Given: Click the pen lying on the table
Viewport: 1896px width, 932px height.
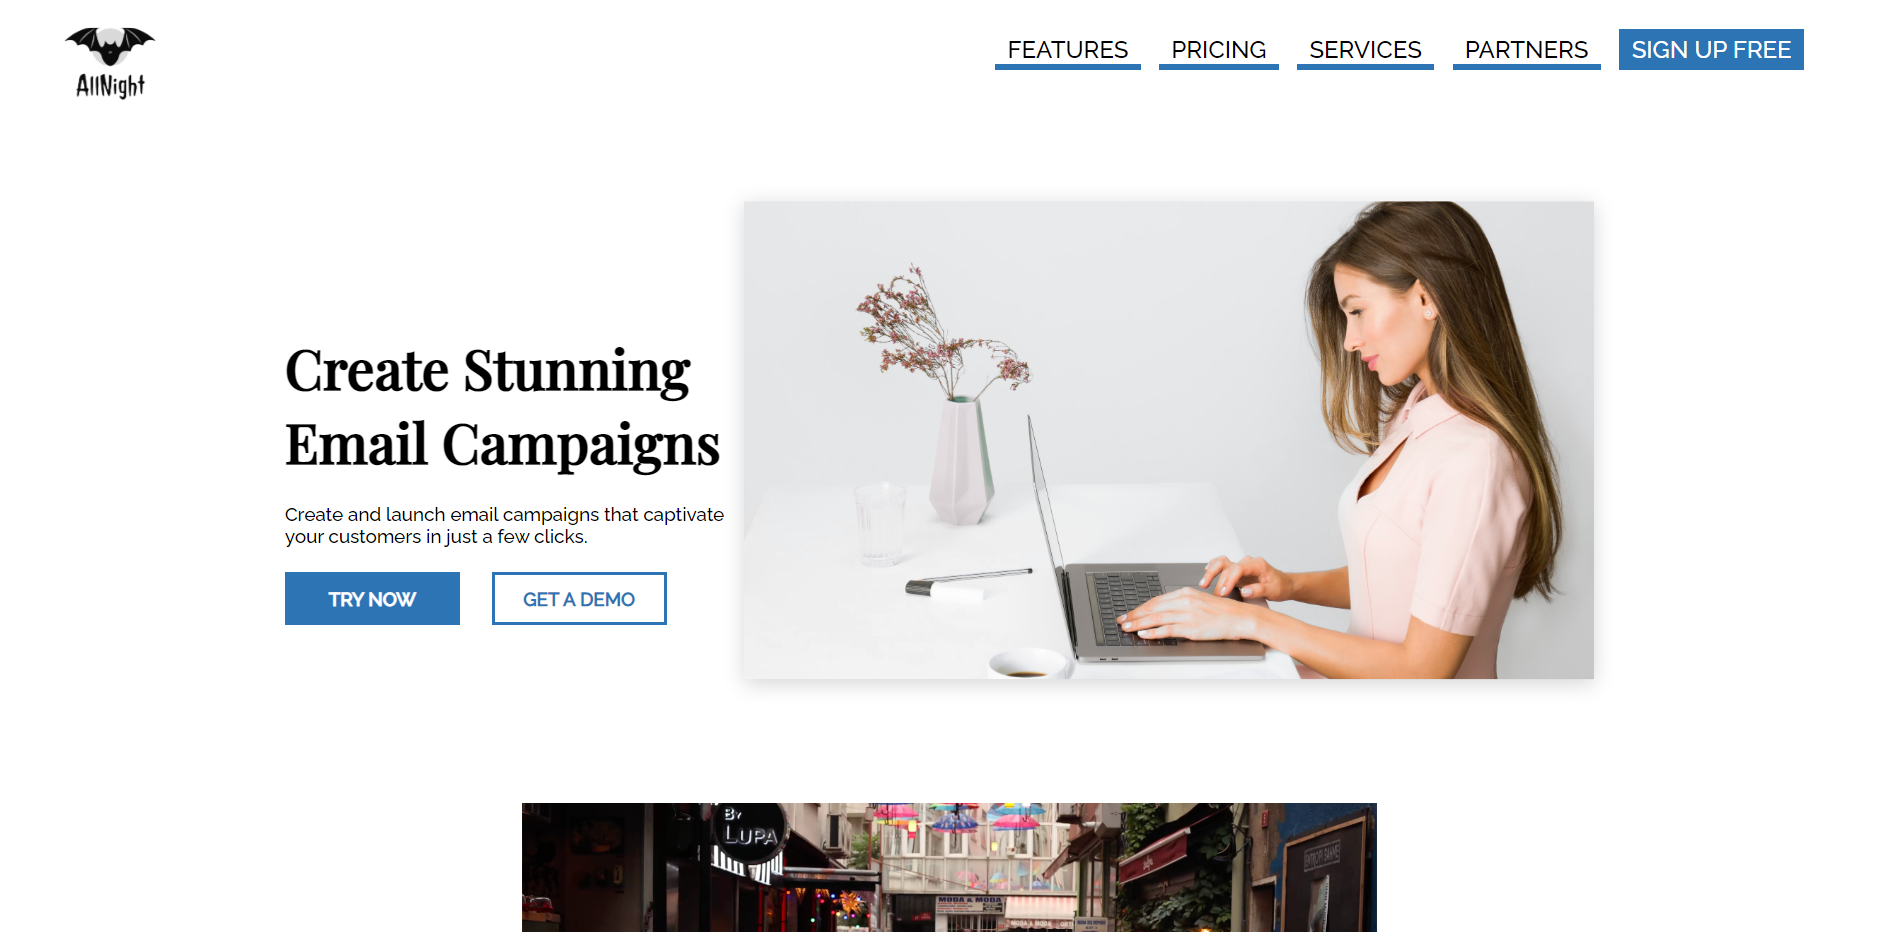Looking at the screenshot, I should tap(968, 581).
